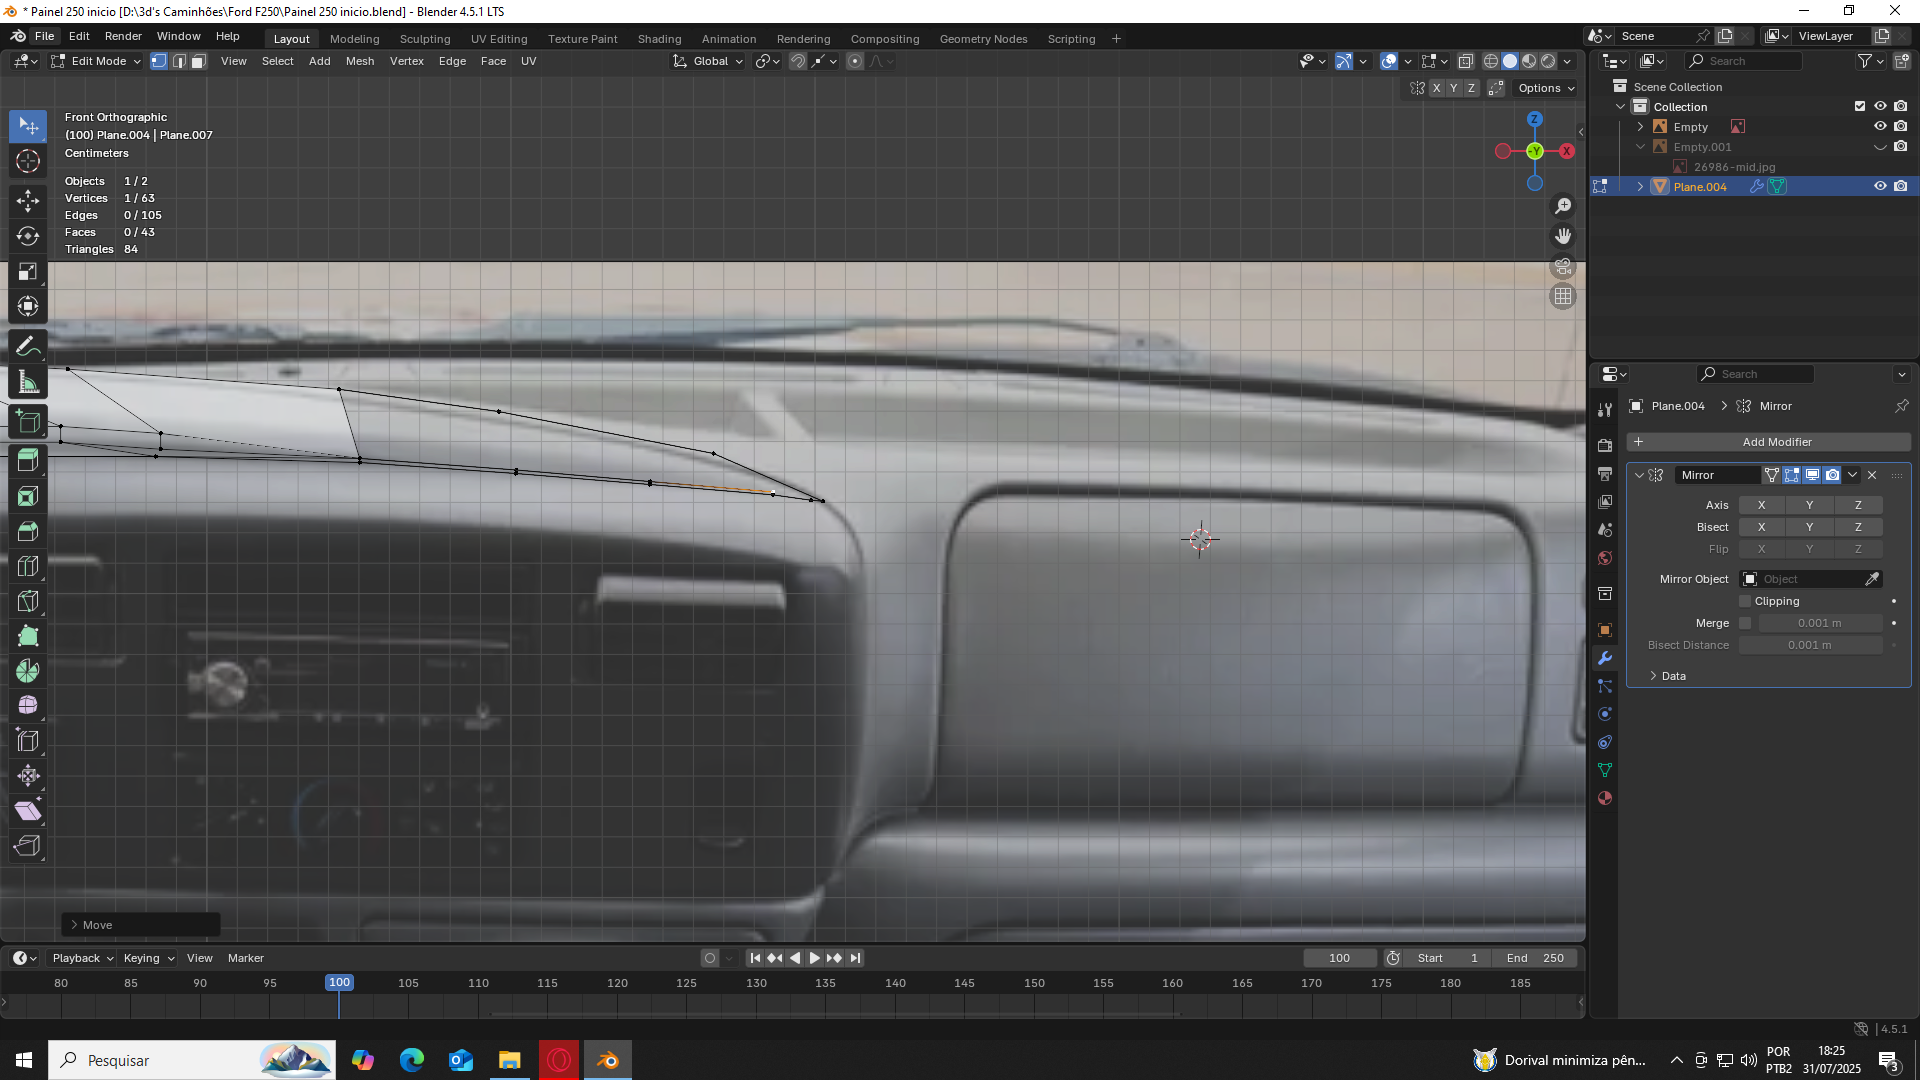The height and width of the screenshot is (1080, 1920).
Task: Open the Modifiers wrench properties tab
Action: (1605, 658)
